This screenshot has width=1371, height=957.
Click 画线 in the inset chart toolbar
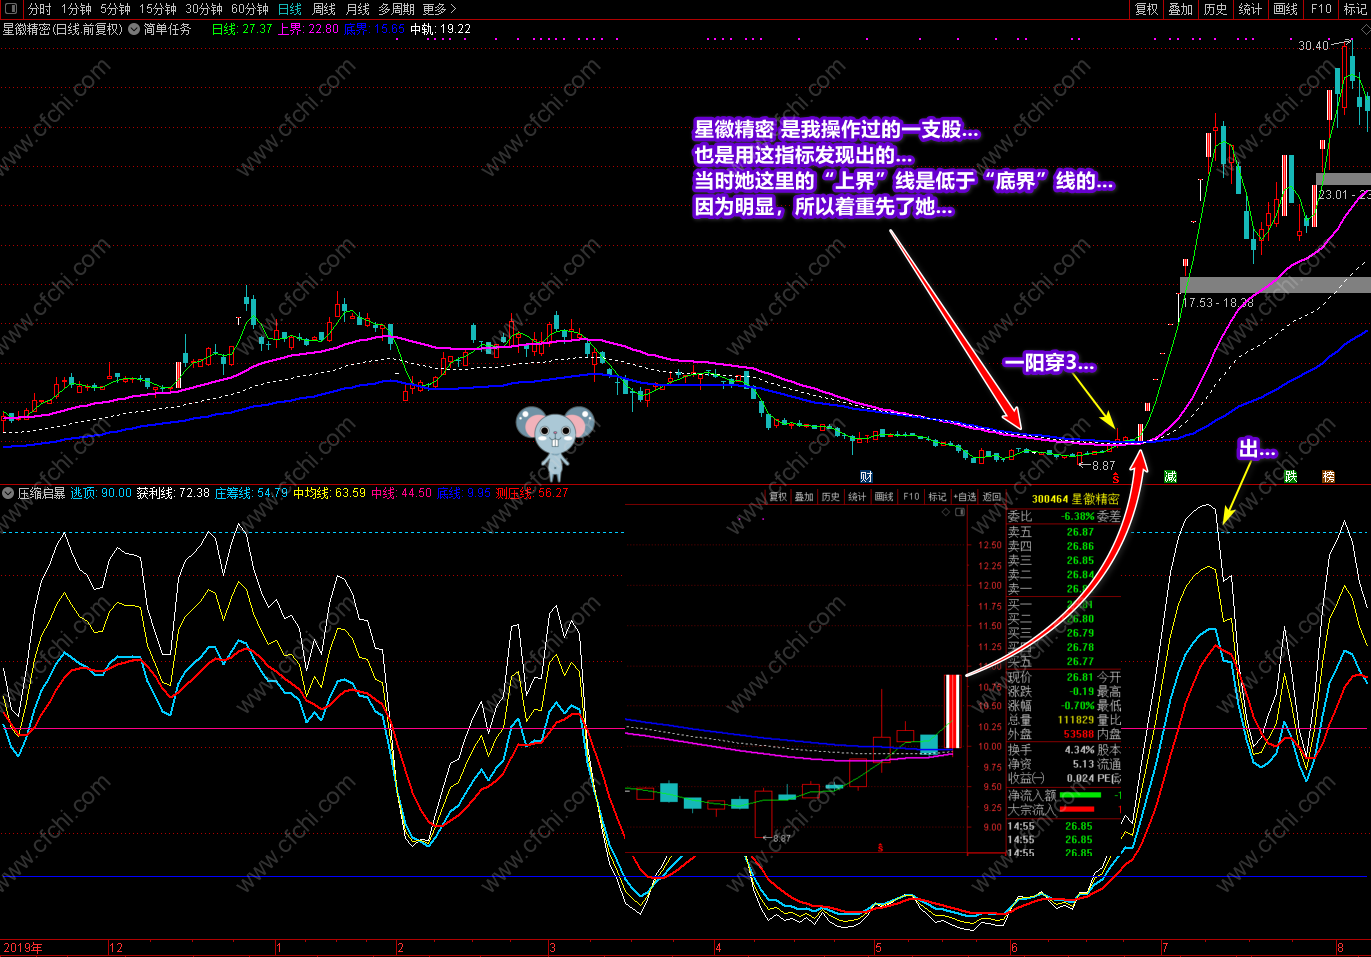coord(884,497)
